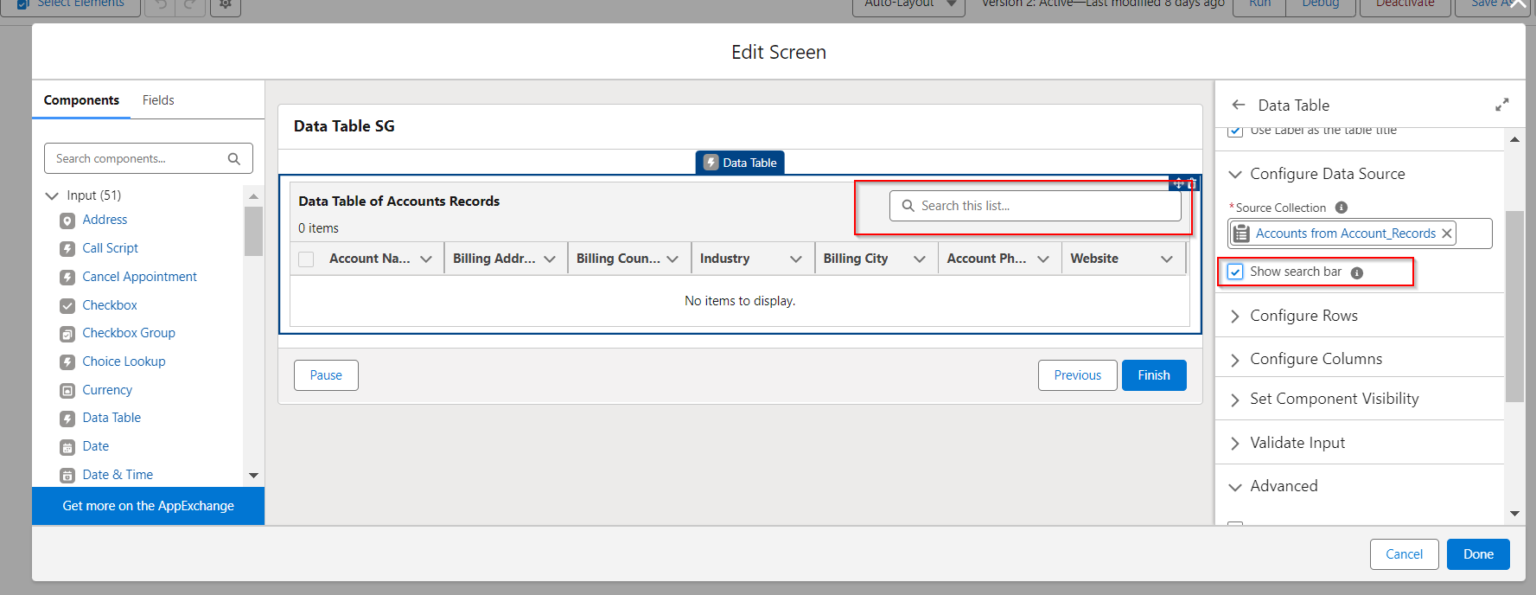
Task: Uncheck the Show search bar checkbox
Action: pyautogui.click(x=1236, y=272)
